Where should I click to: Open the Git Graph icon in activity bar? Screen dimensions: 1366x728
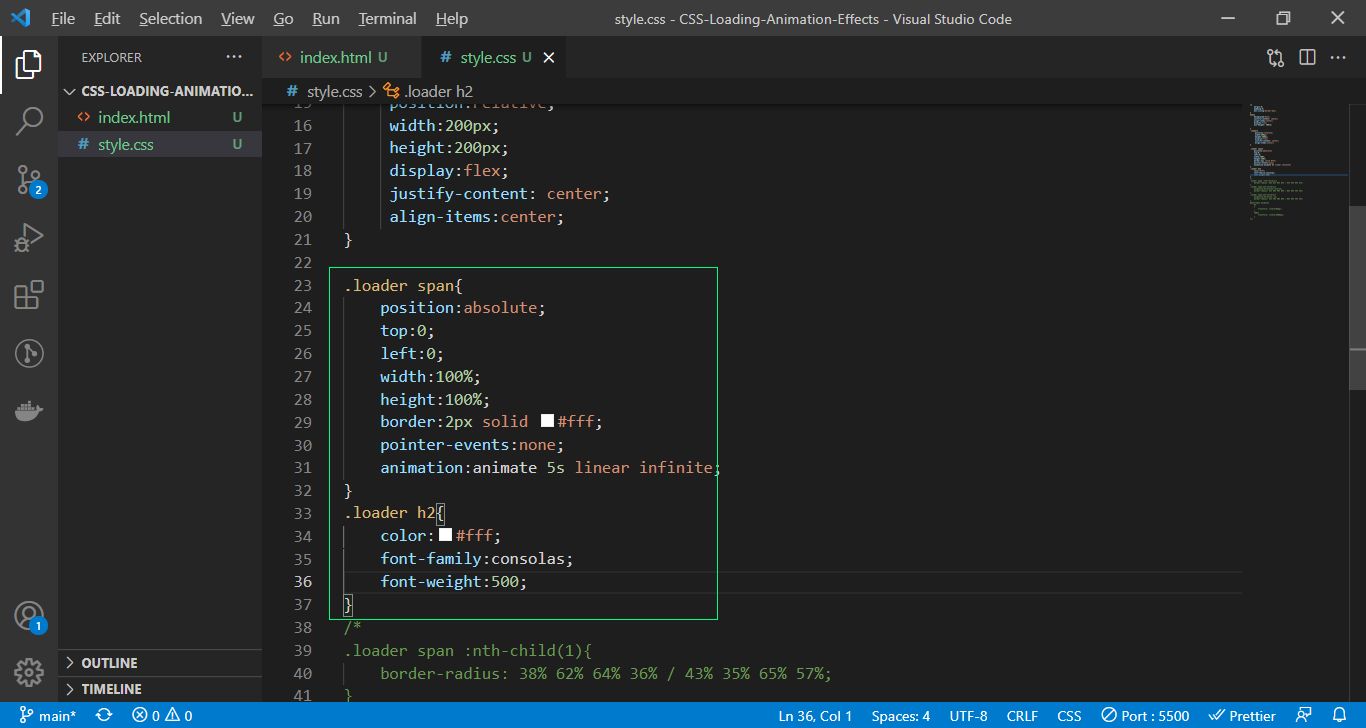pos(28,354)
